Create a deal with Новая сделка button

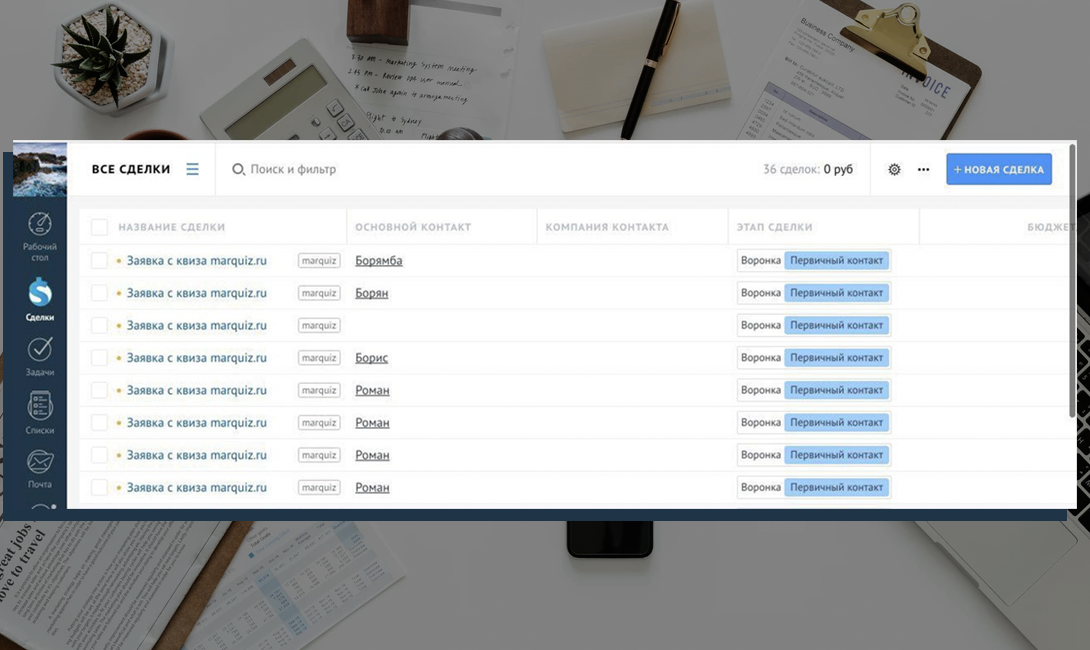pos(999,169)
